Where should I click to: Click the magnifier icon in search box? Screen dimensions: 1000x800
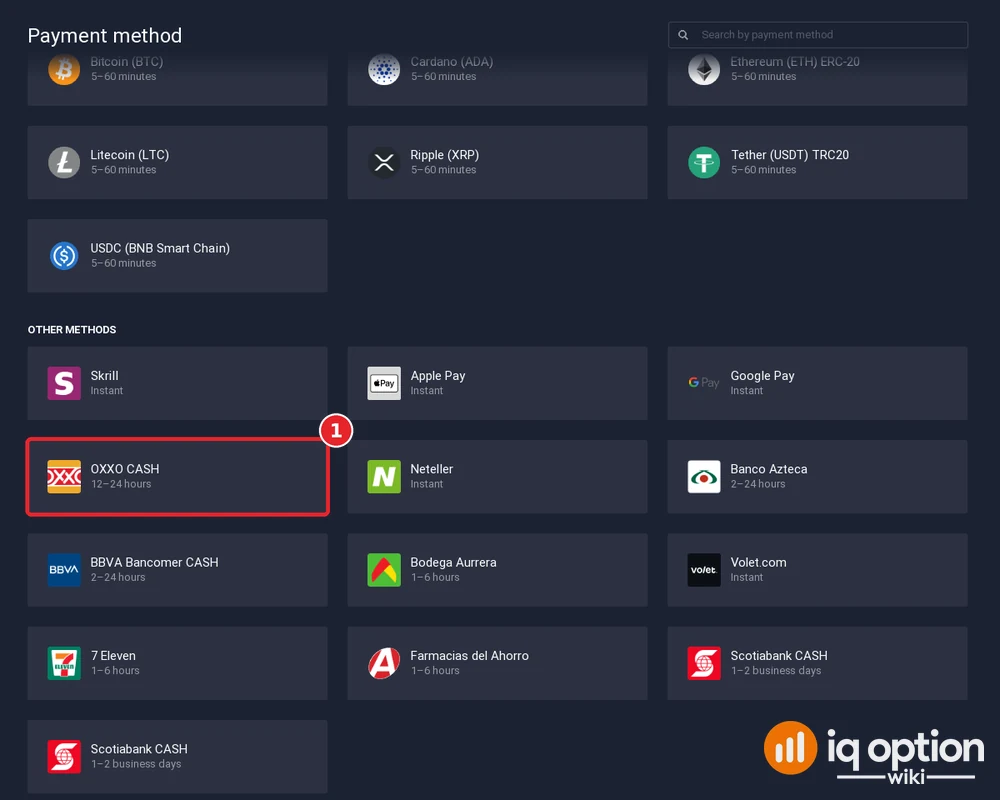point(683,35)
